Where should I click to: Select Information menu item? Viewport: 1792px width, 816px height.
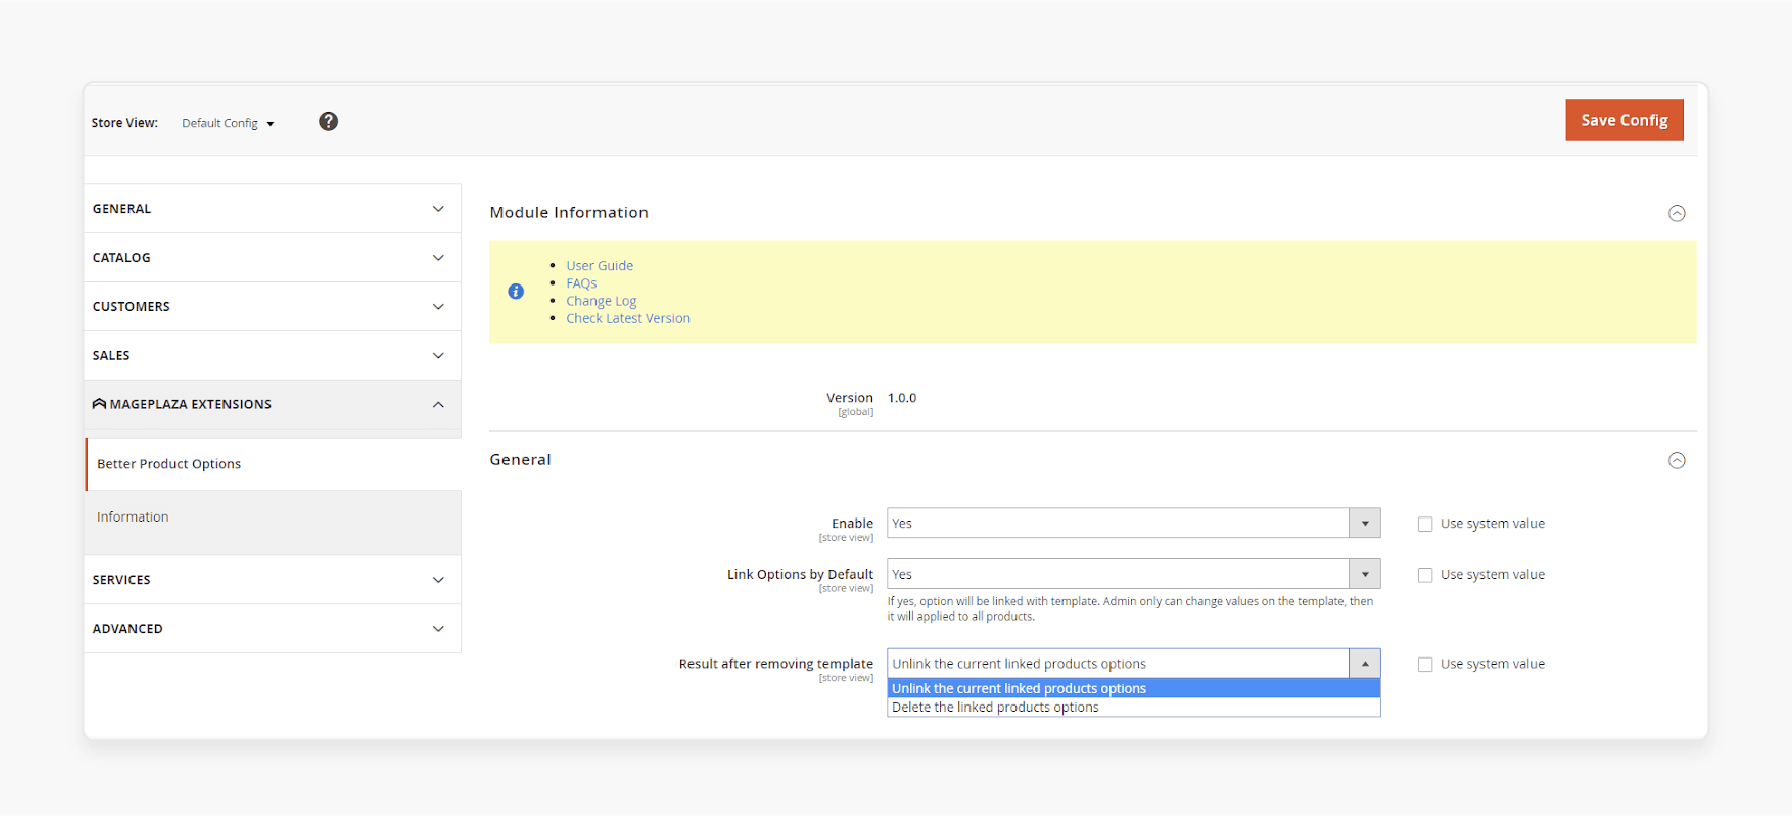click(273, 517)
